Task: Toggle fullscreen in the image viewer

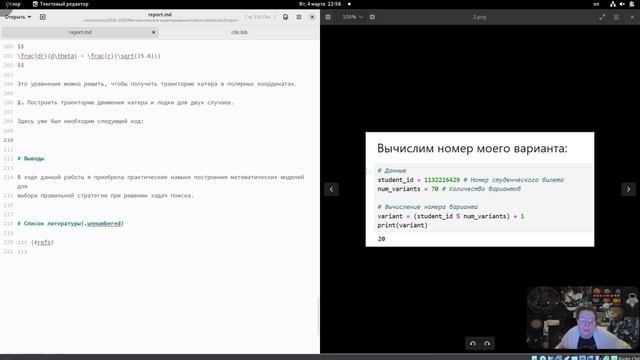Action: click(x=602, y=17)
